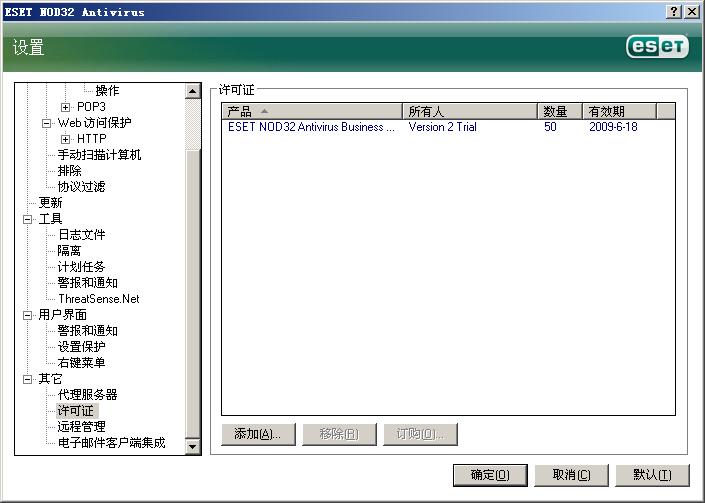Open 排除 settings in the tree

(70, 171)
